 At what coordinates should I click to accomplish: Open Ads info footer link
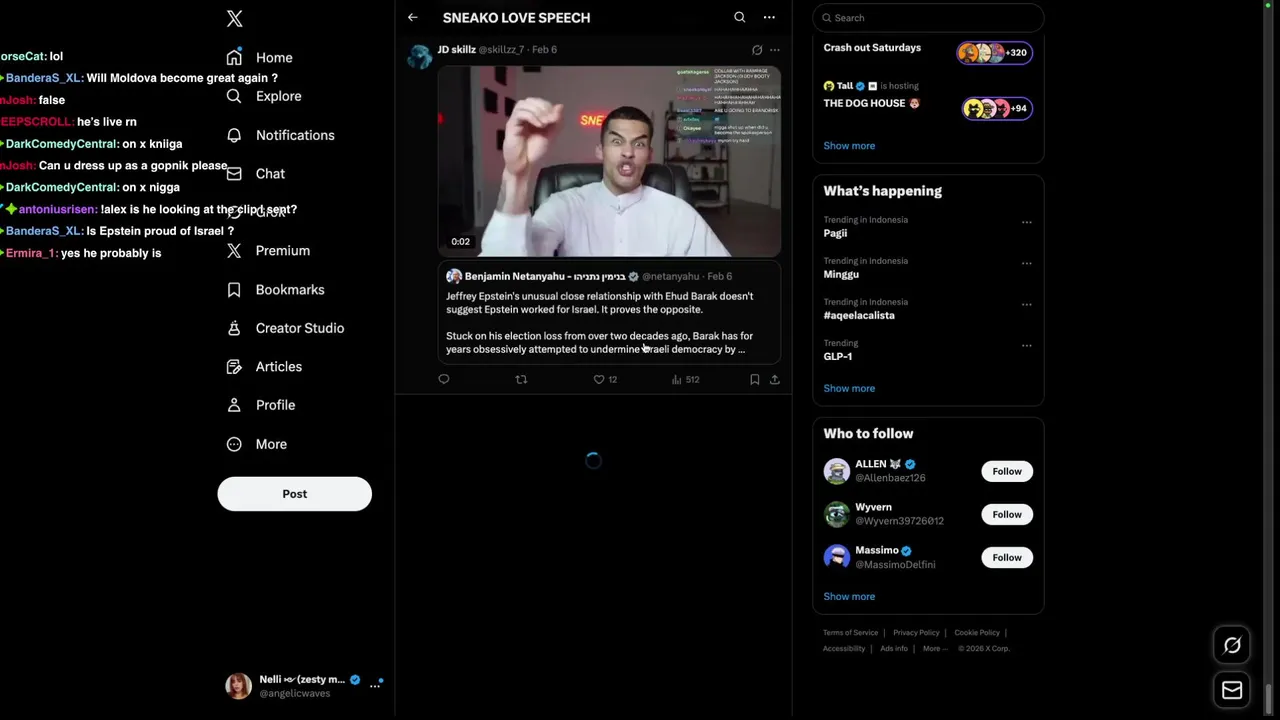[x=894, y=649]
